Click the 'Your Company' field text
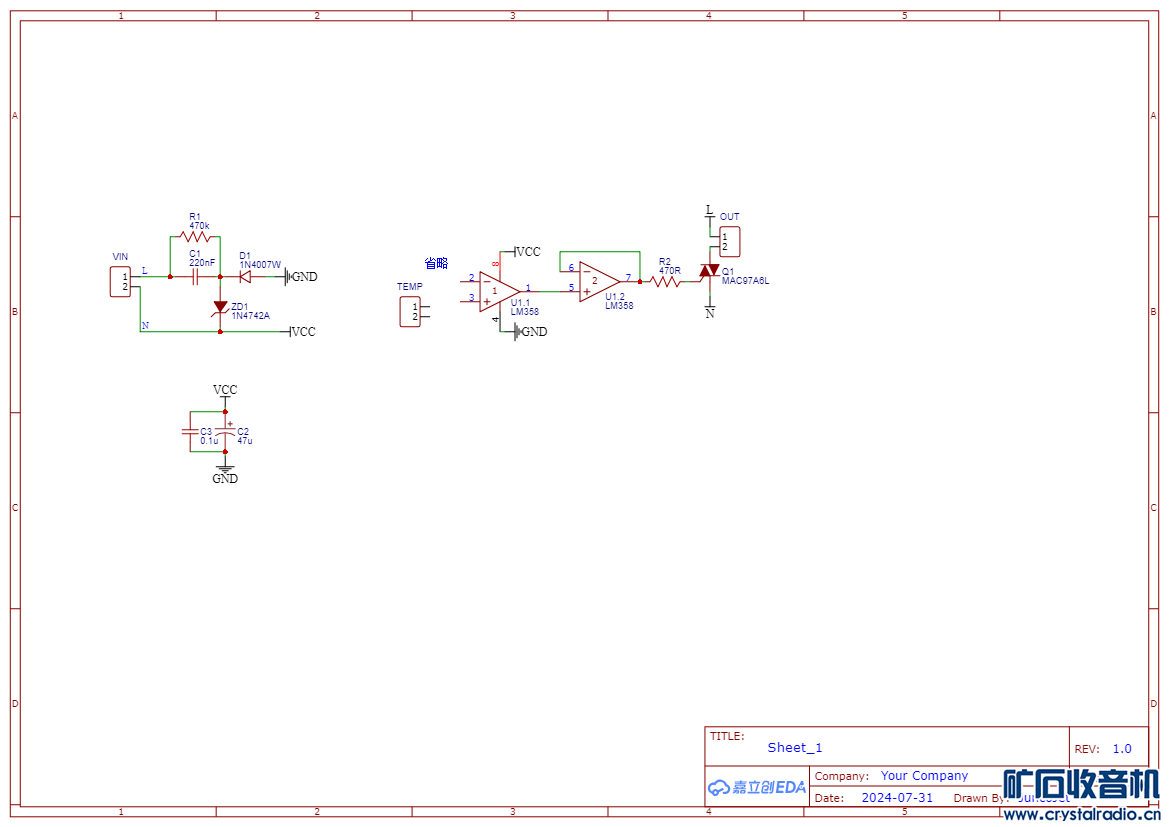Image resolution: width=1169 pixels, height=827 pixels. tap(924, 776)
